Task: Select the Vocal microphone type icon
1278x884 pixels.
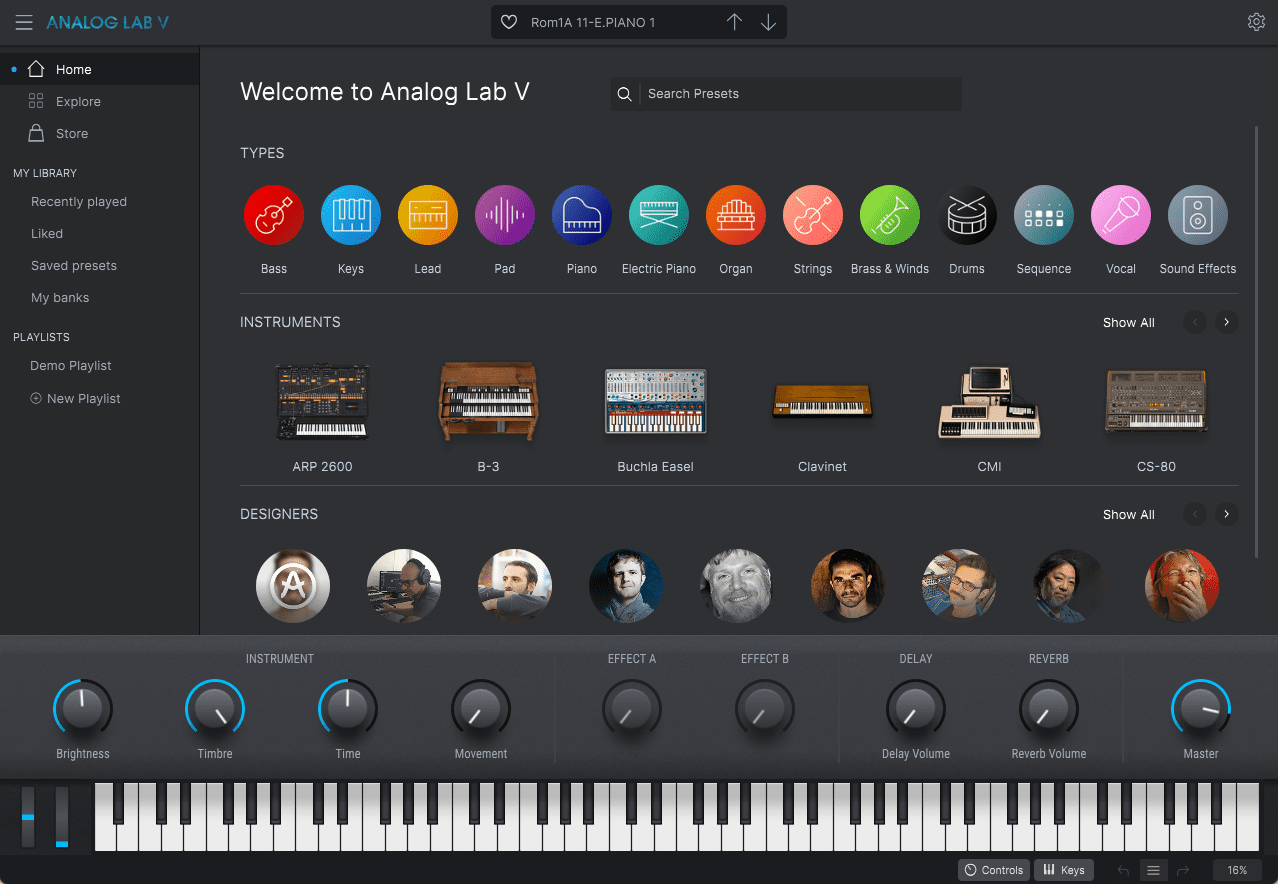Action: [1121, 215]
